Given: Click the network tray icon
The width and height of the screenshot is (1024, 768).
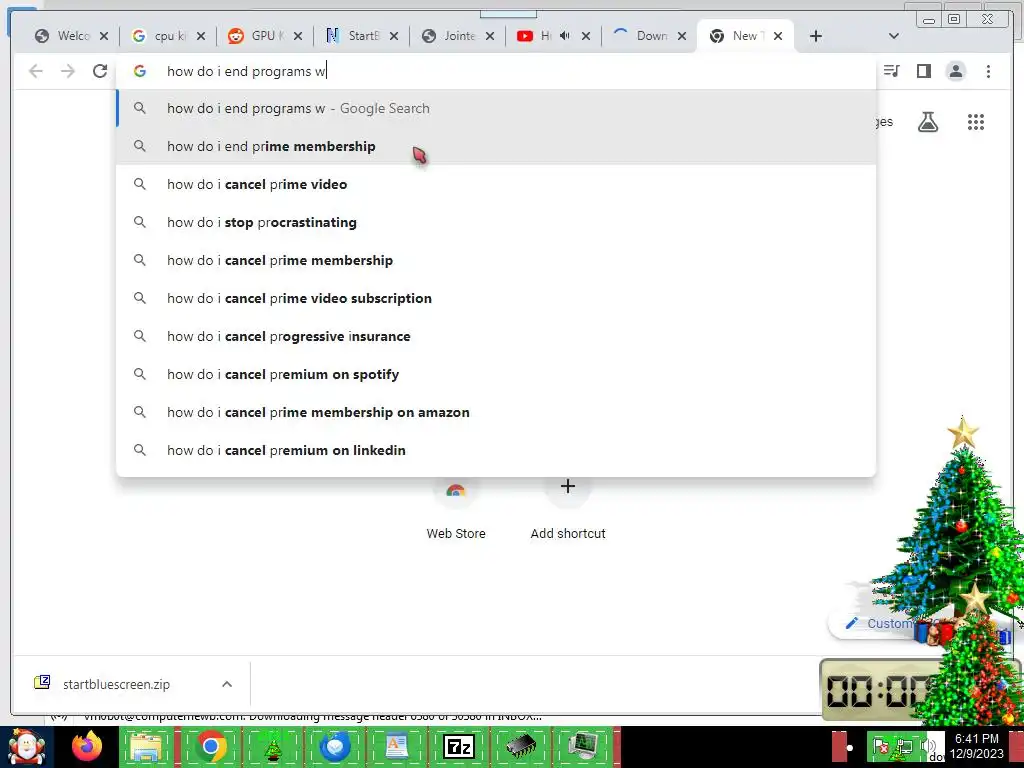Looking at the screenshot, I should point(903,746).
